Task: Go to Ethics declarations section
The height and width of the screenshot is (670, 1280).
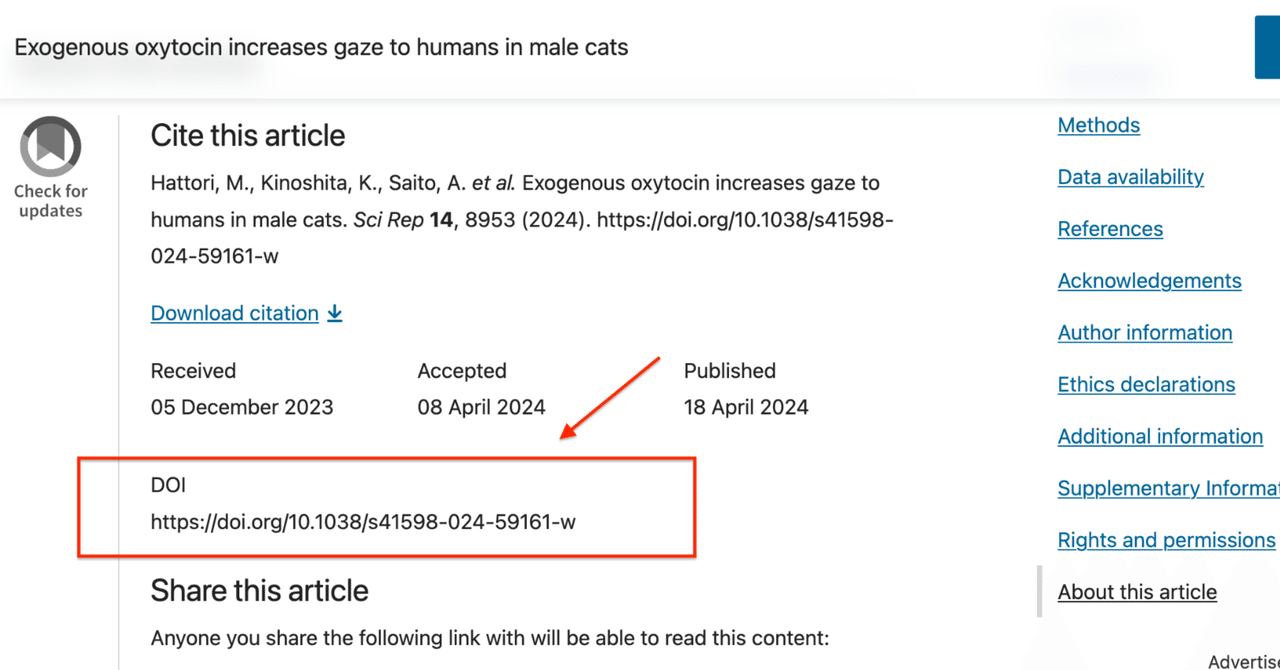Action: (x=1146, y=385)
